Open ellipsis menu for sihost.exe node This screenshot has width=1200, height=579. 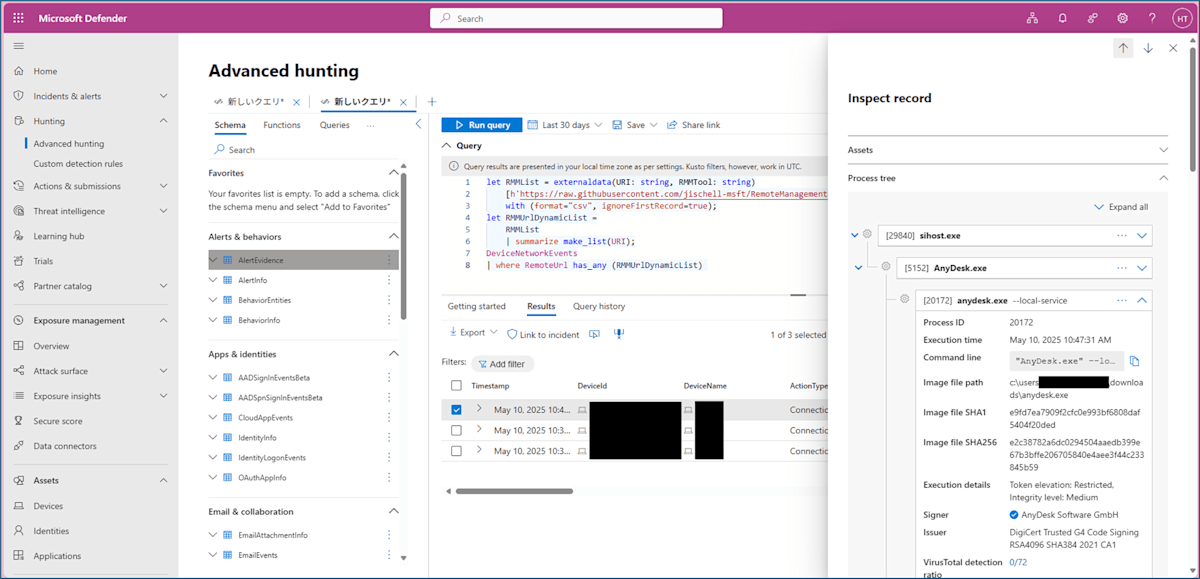point(1122,235)
